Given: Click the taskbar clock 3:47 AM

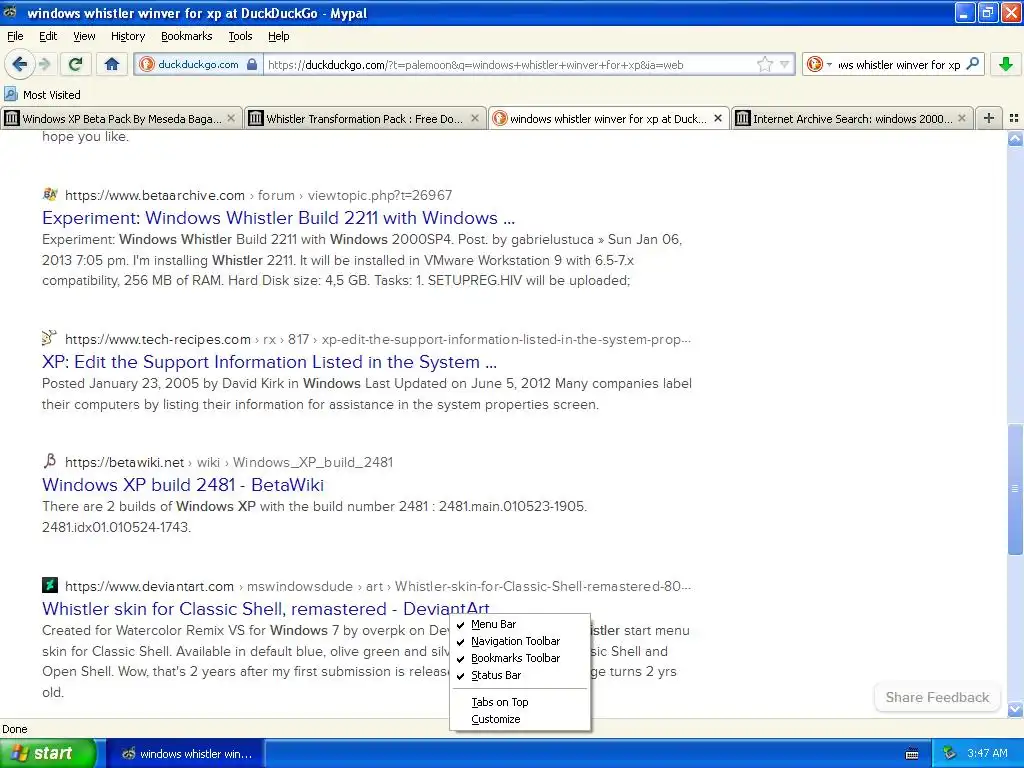Looking at the screenshot, I should (x=987, y=753).
